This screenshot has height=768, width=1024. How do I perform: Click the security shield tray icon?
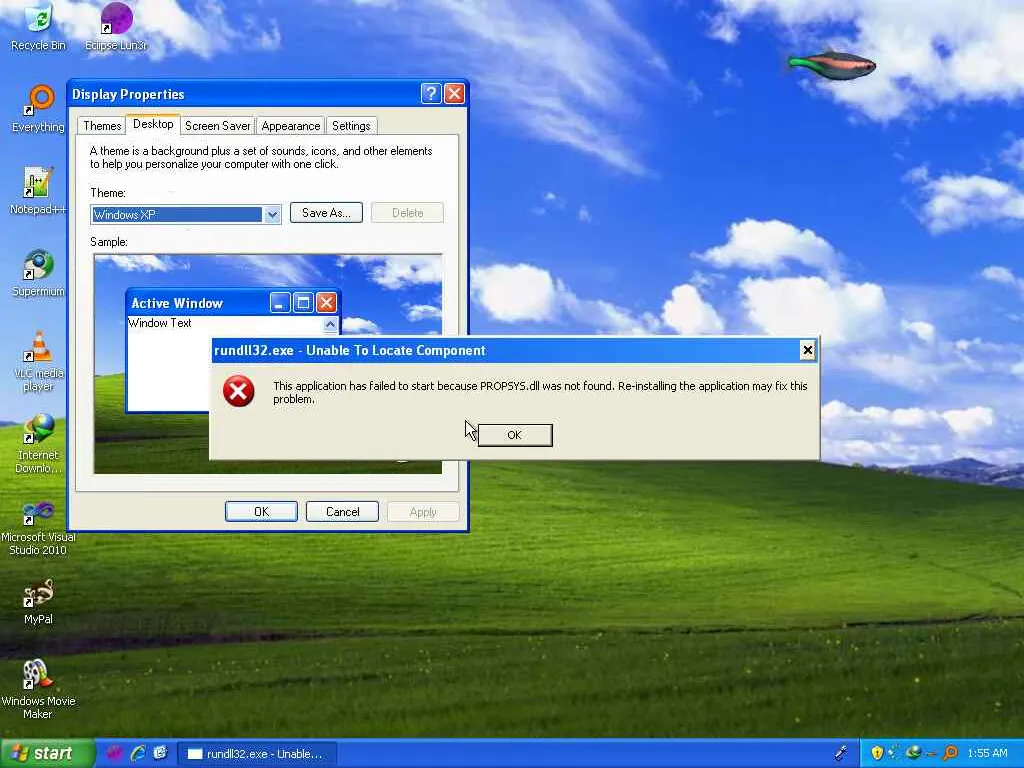[877, 753]
